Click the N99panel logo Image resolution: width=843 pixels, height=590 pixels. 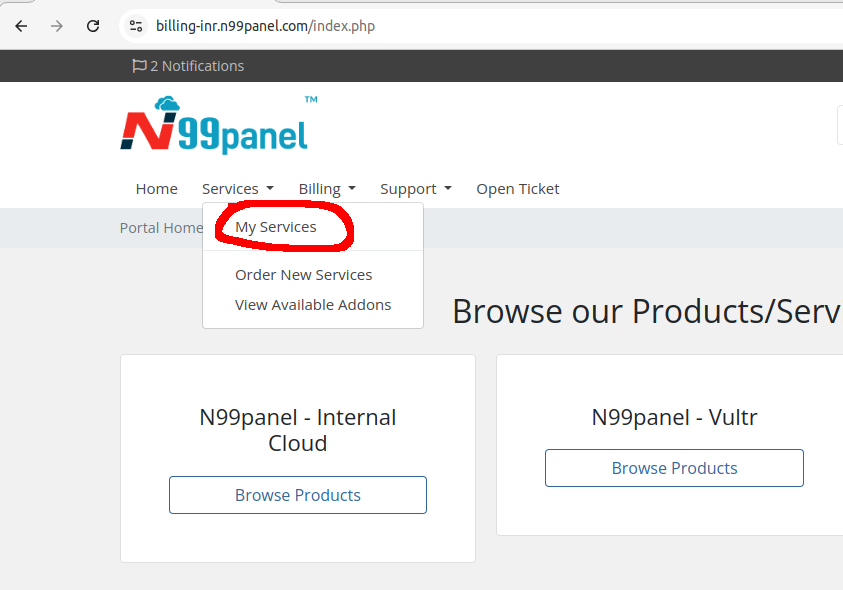click(x=214, y=124)
